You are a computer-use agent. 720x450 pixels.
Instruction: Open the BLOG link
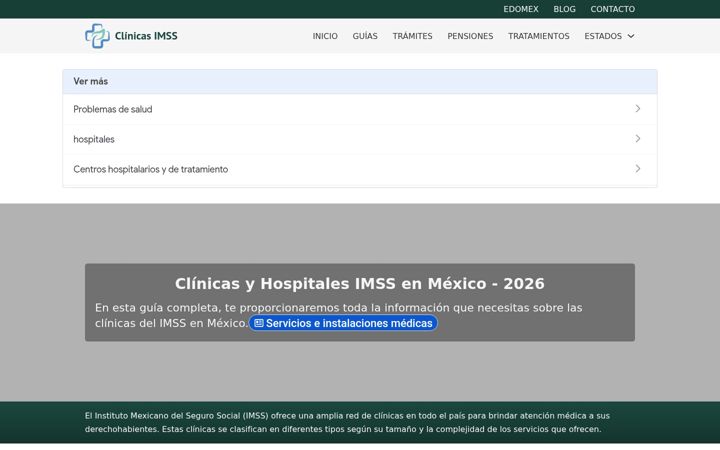coord(564,9)
